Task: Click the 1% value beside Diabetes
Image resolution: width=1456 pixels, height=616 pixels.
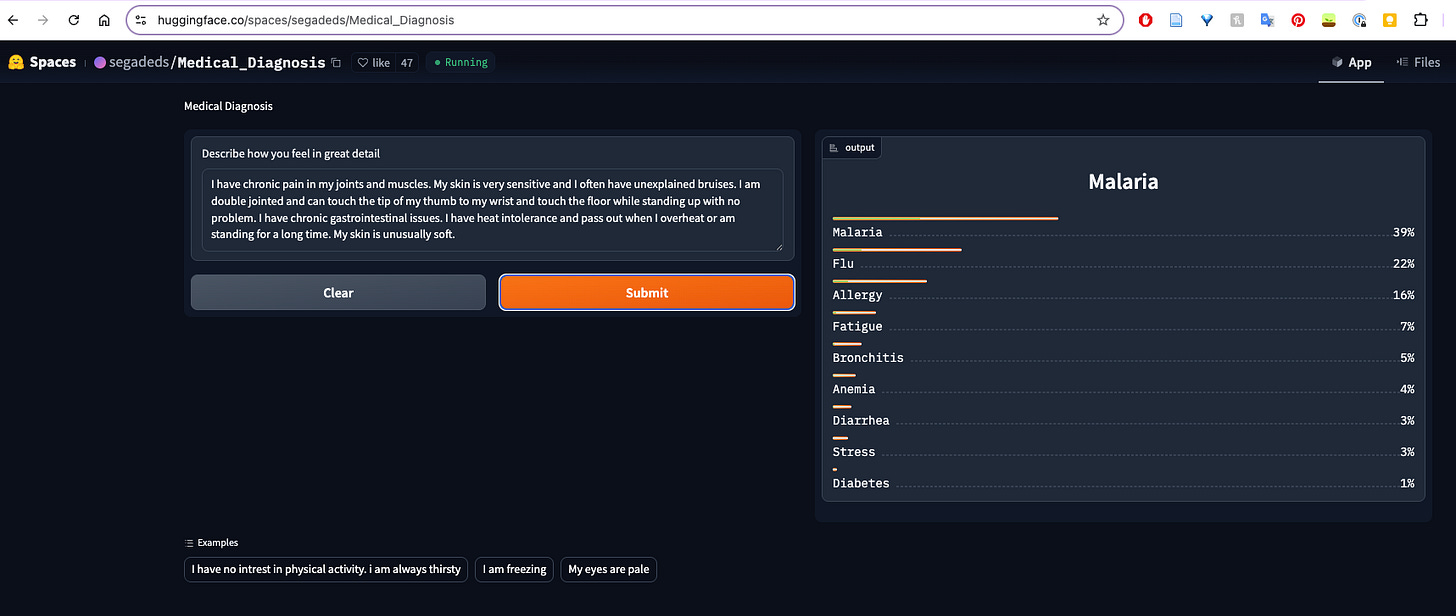Action: tap(1407, 483)
